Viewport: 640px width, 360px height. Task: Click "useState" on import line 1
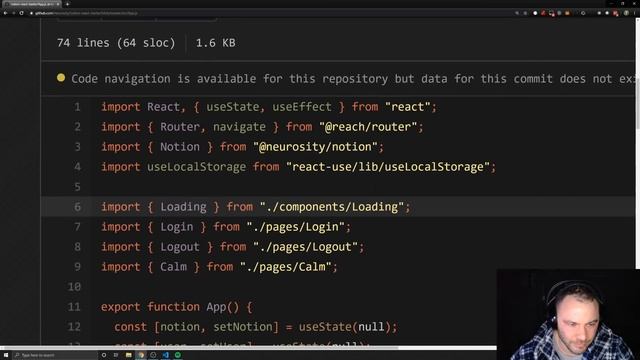pos(233,107)
